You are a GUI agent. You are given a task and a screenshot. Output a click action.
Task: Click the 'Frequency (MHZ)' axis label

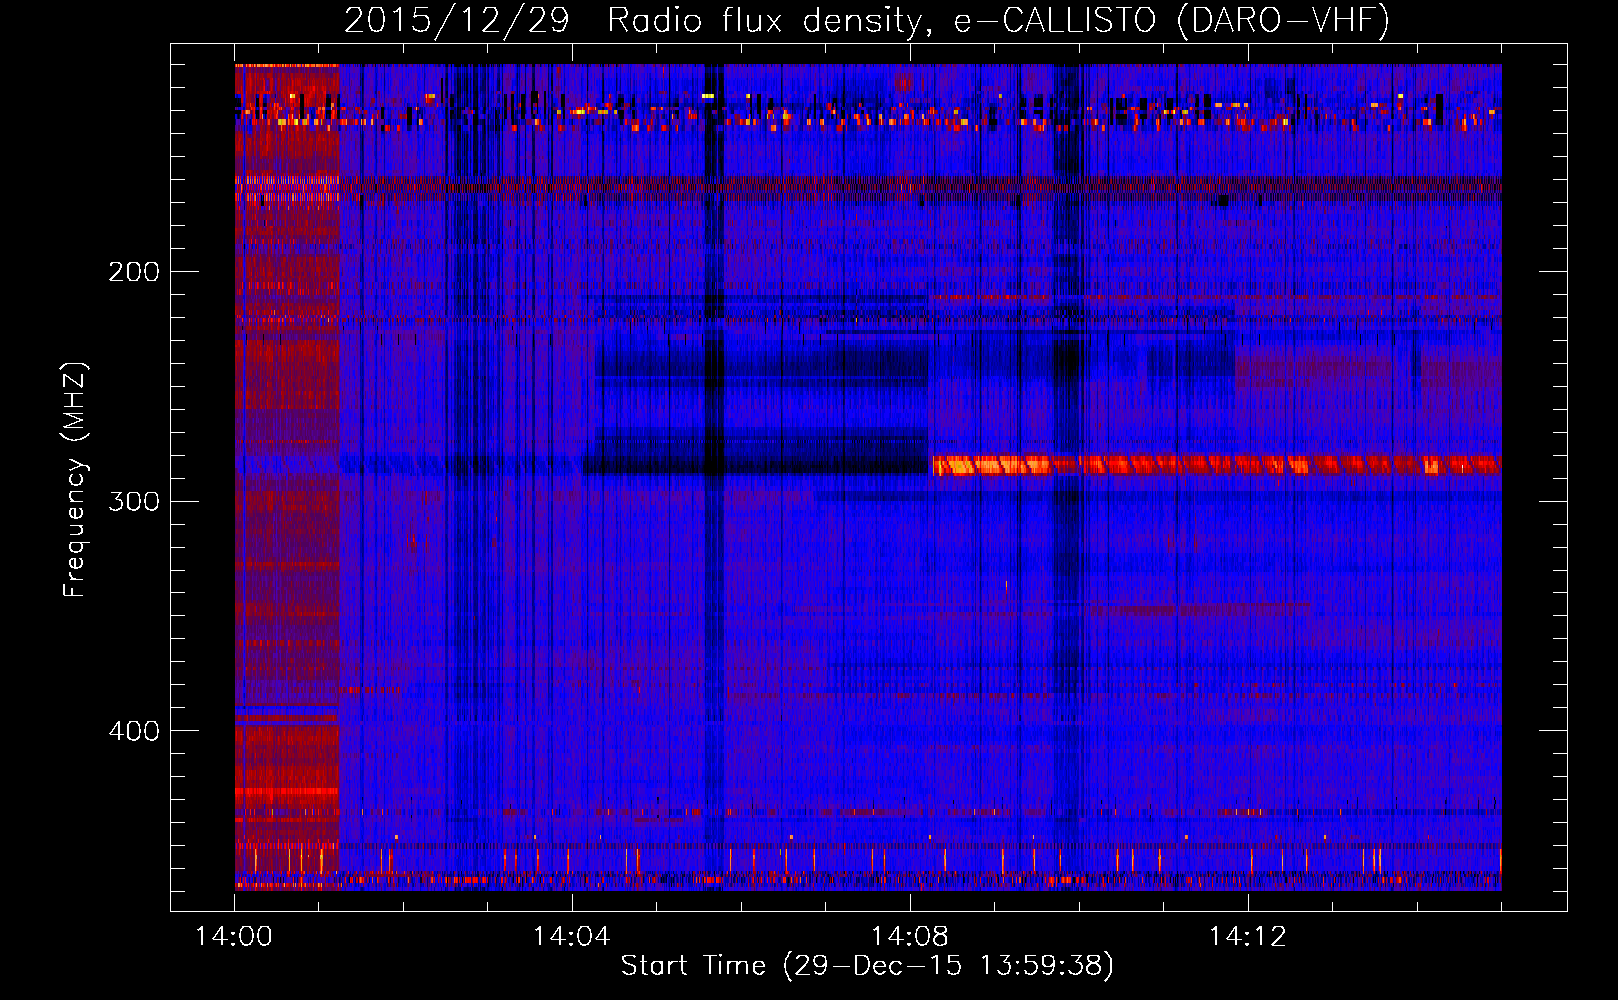pyautogui.click(x=75, y=480)
